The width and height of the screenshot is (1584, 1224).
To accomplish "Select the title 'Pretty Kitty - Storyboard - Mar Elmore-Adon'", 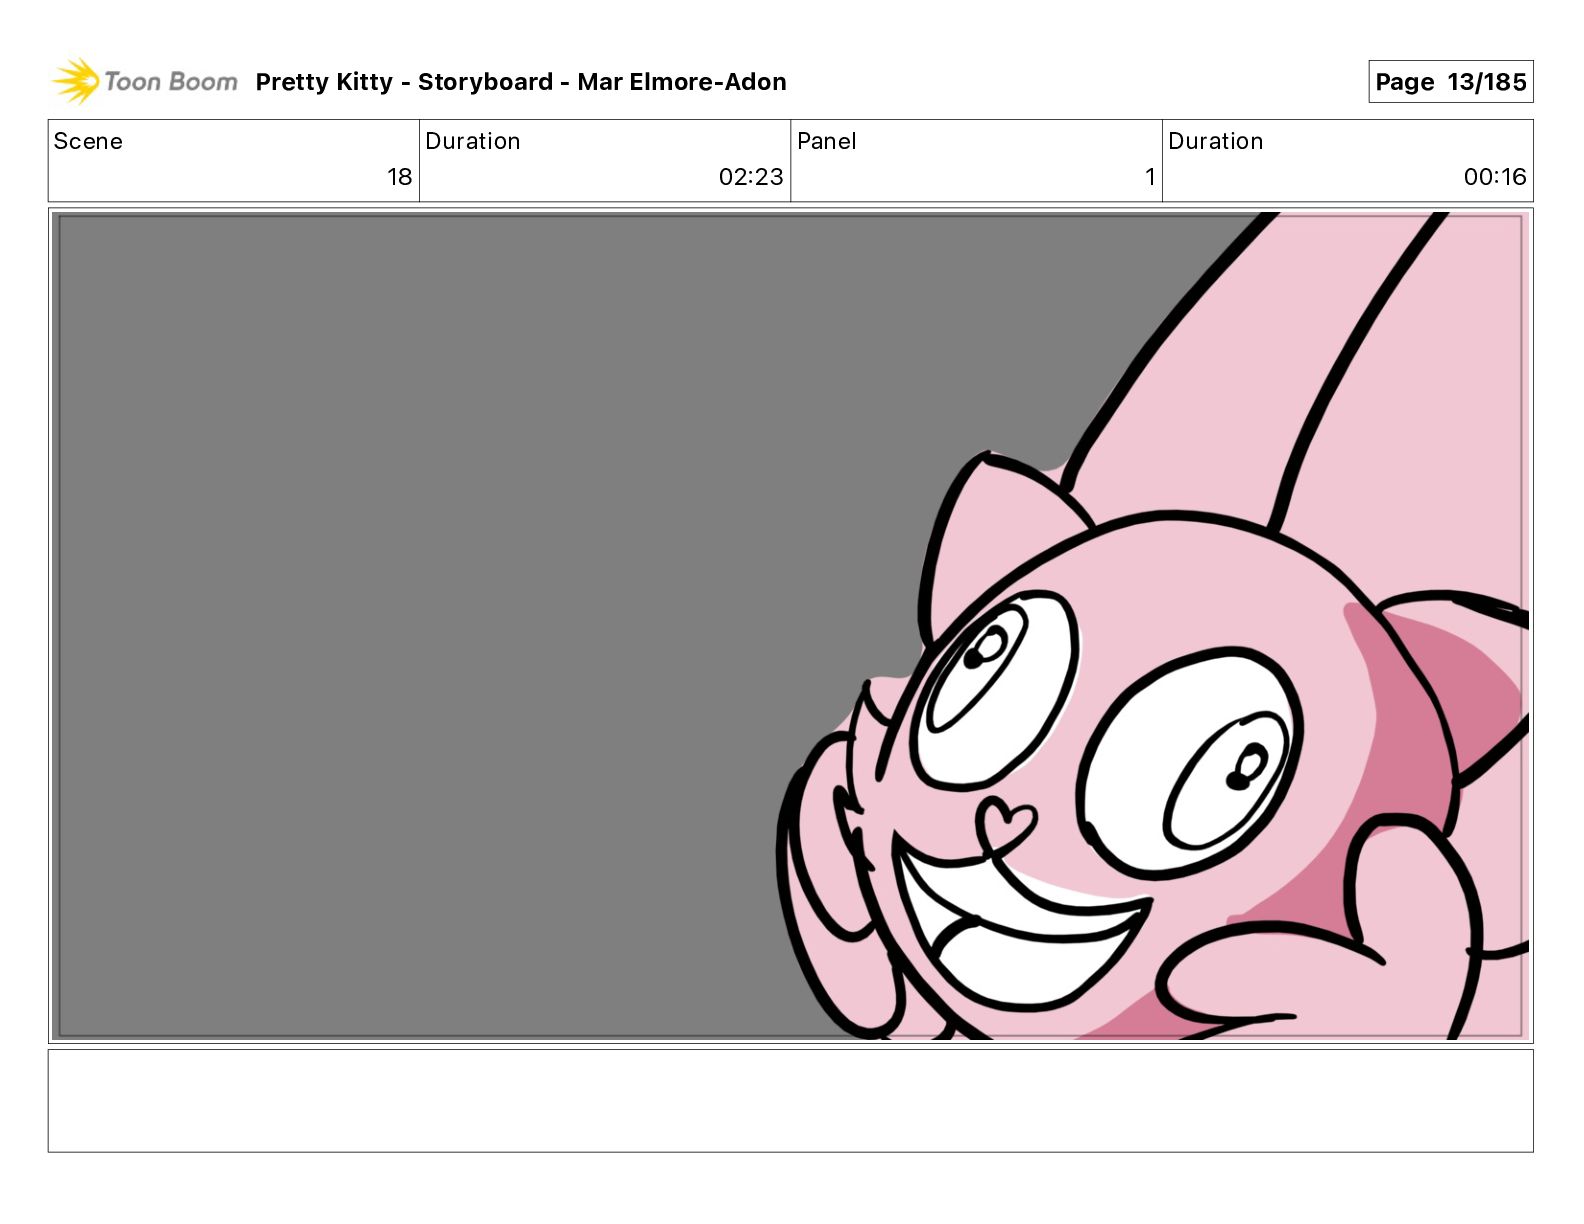I will (521, 82).
